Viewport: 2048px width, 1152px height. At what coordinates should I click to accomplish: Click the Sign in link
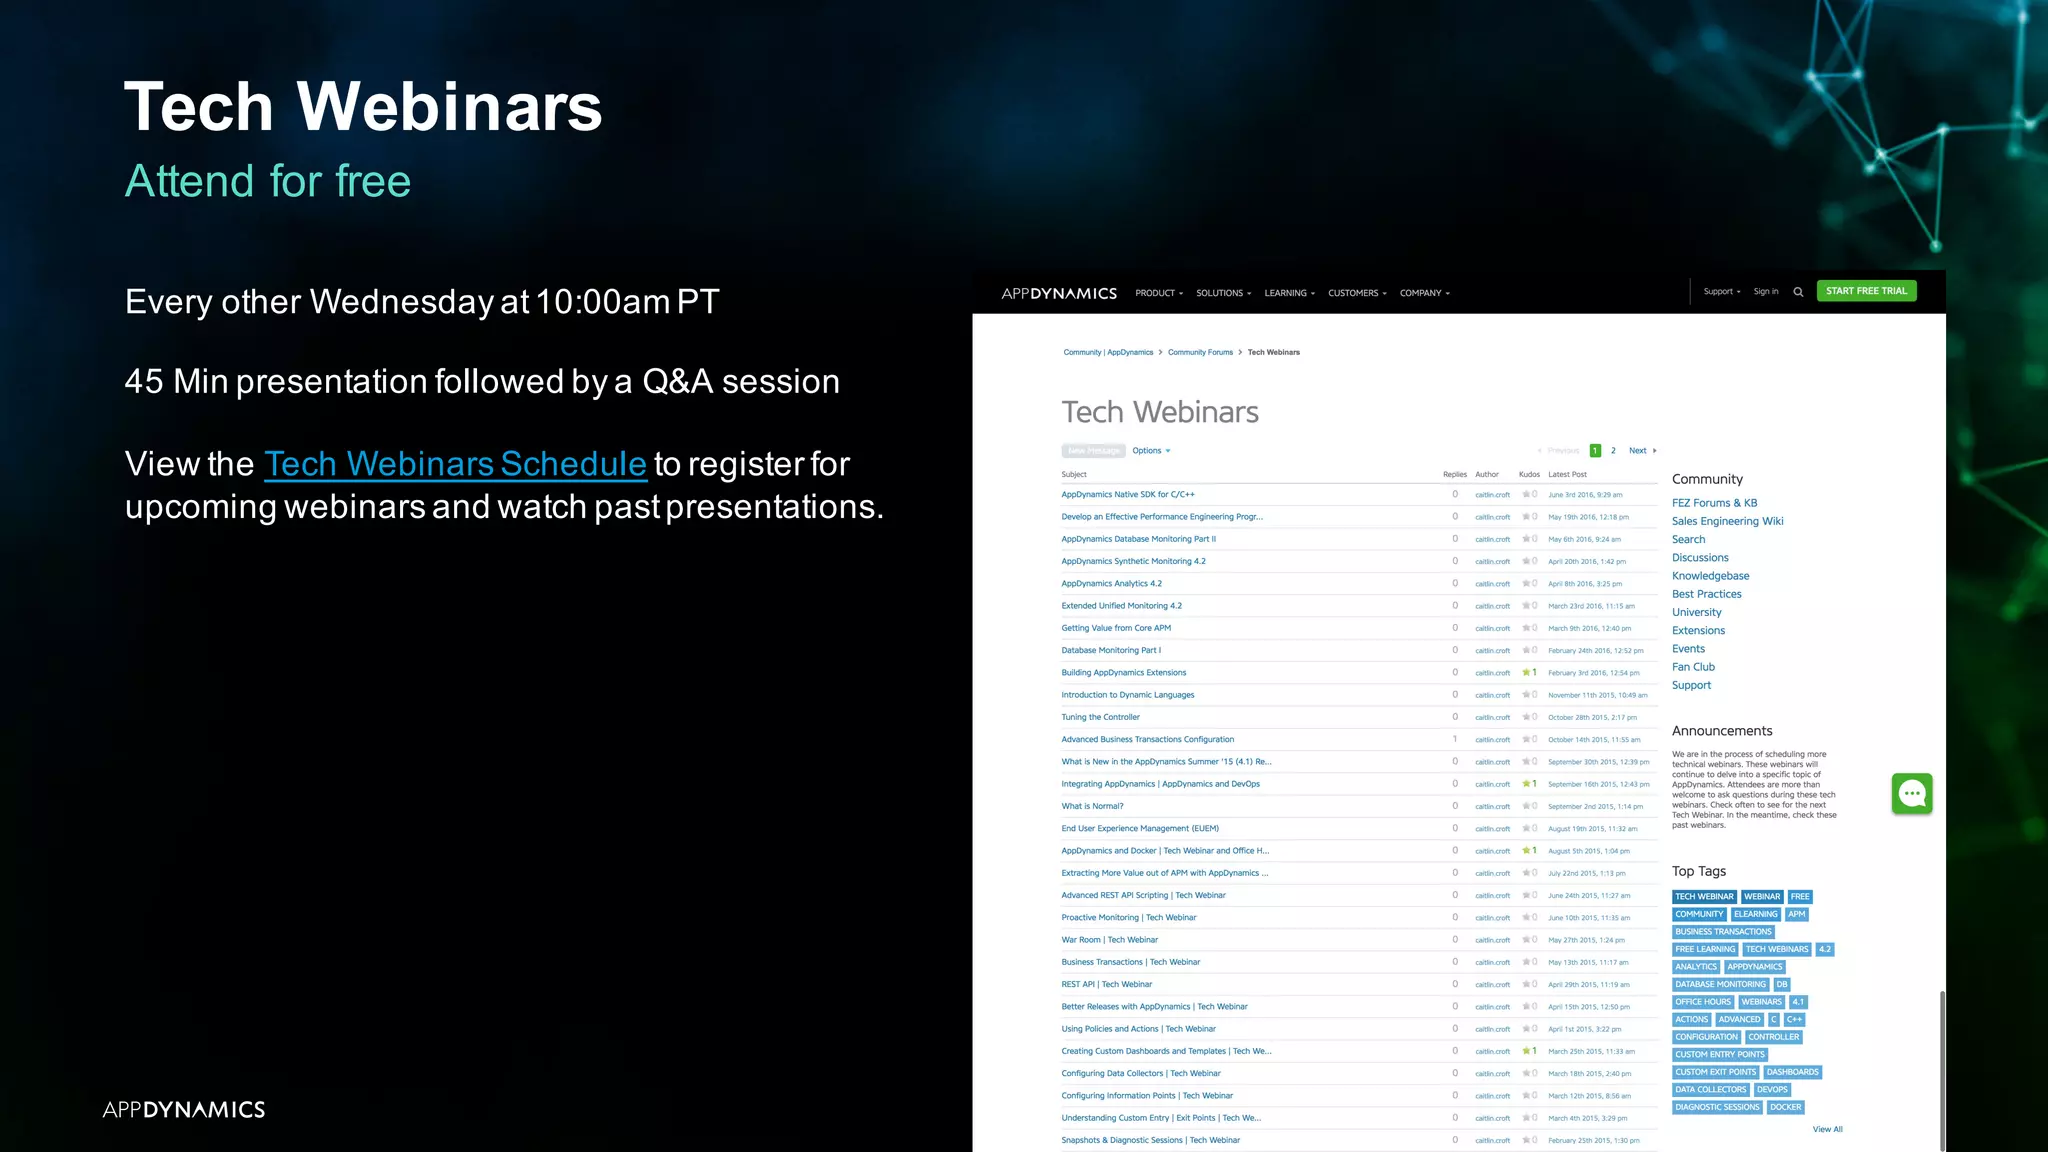click(x=1766, y=292)
